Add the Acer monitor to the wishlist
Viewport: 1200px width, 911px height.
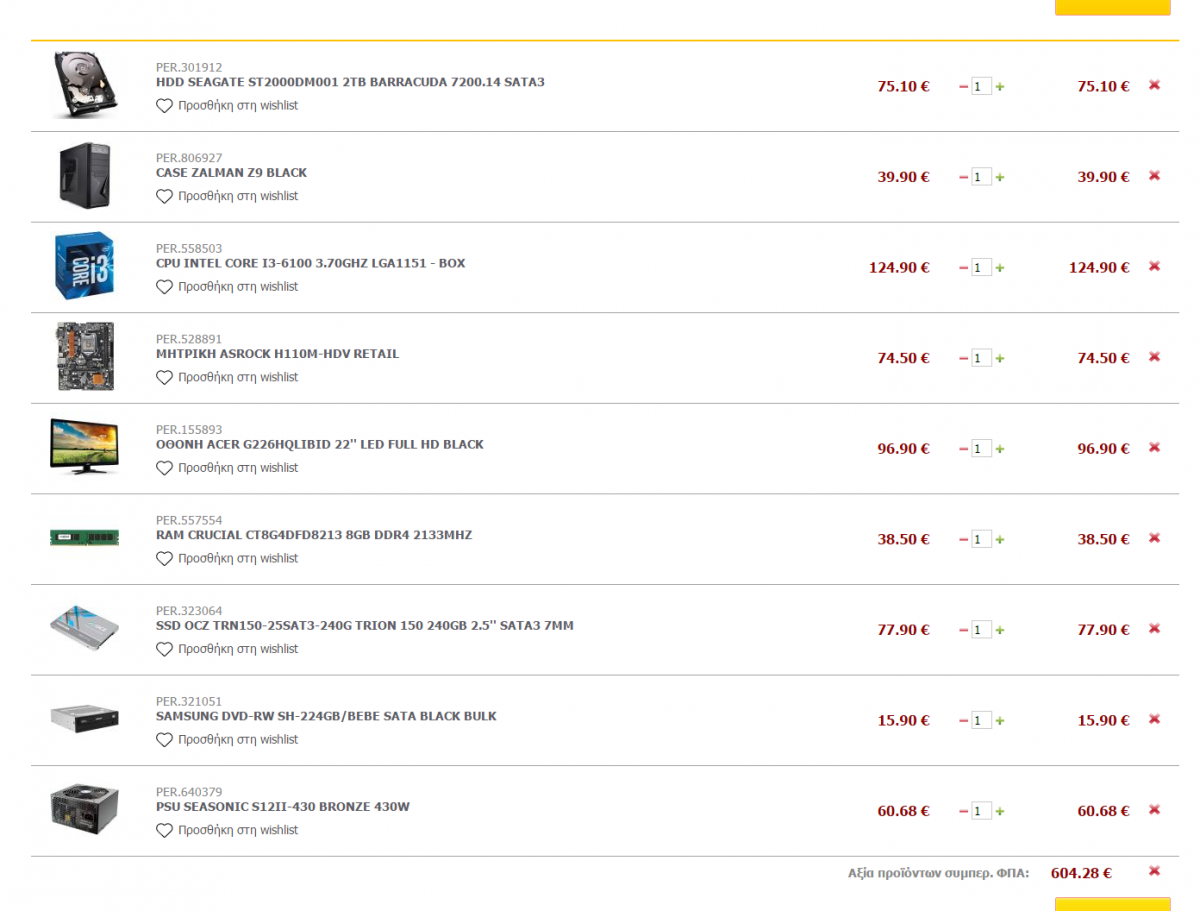[x=227, y=468]
